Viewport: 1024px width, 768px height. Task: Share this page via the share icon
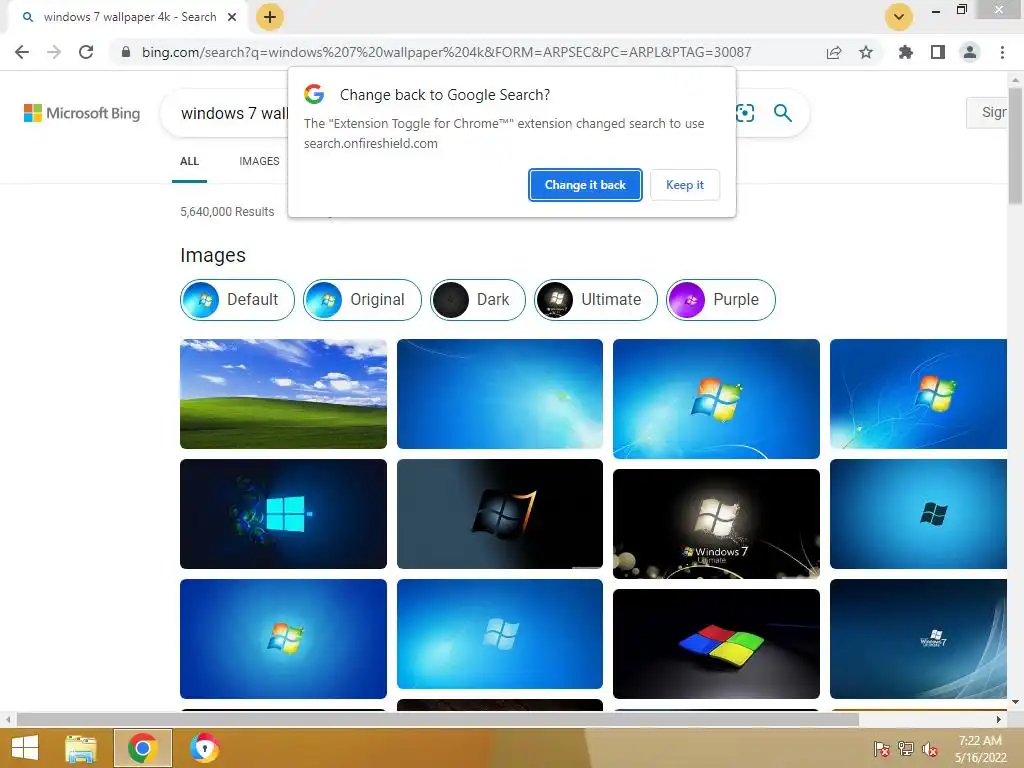[834, 52]
